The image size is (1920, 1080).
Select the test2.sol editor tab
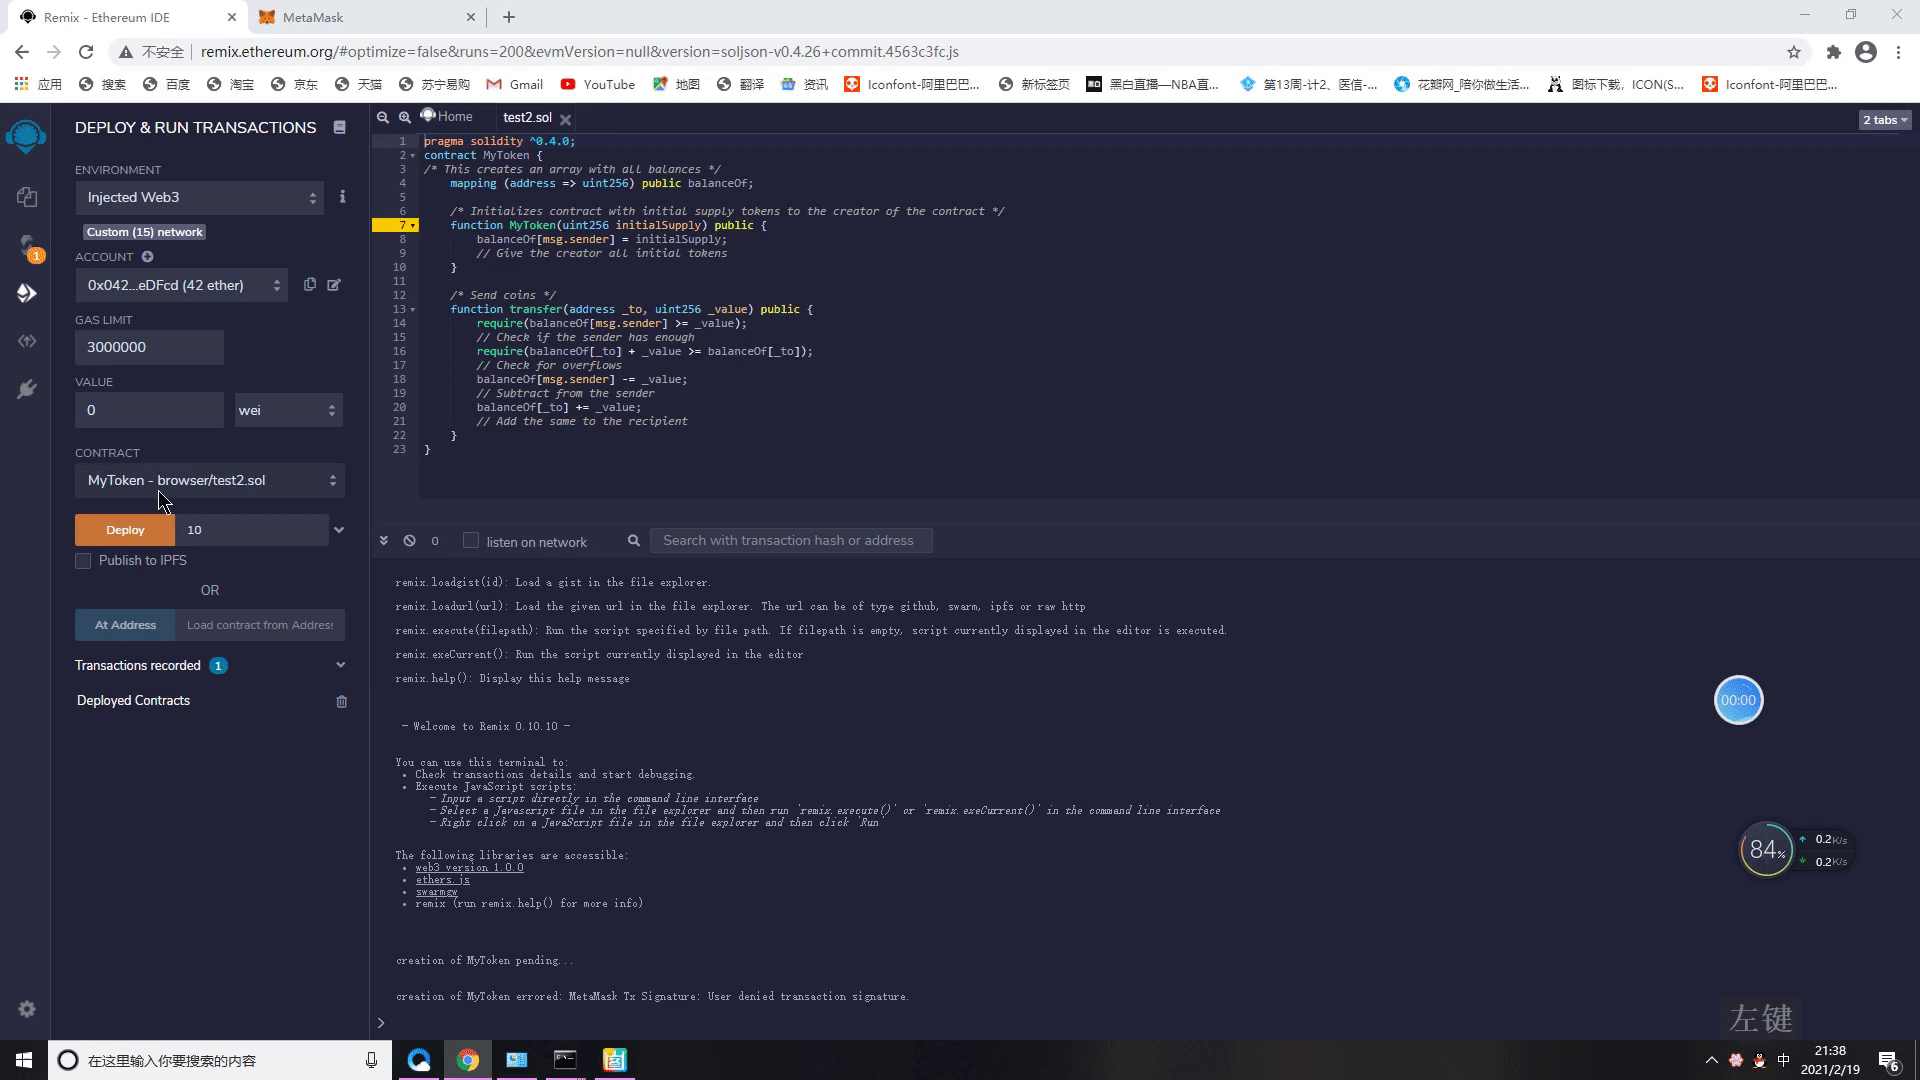(x=527, y=118)
